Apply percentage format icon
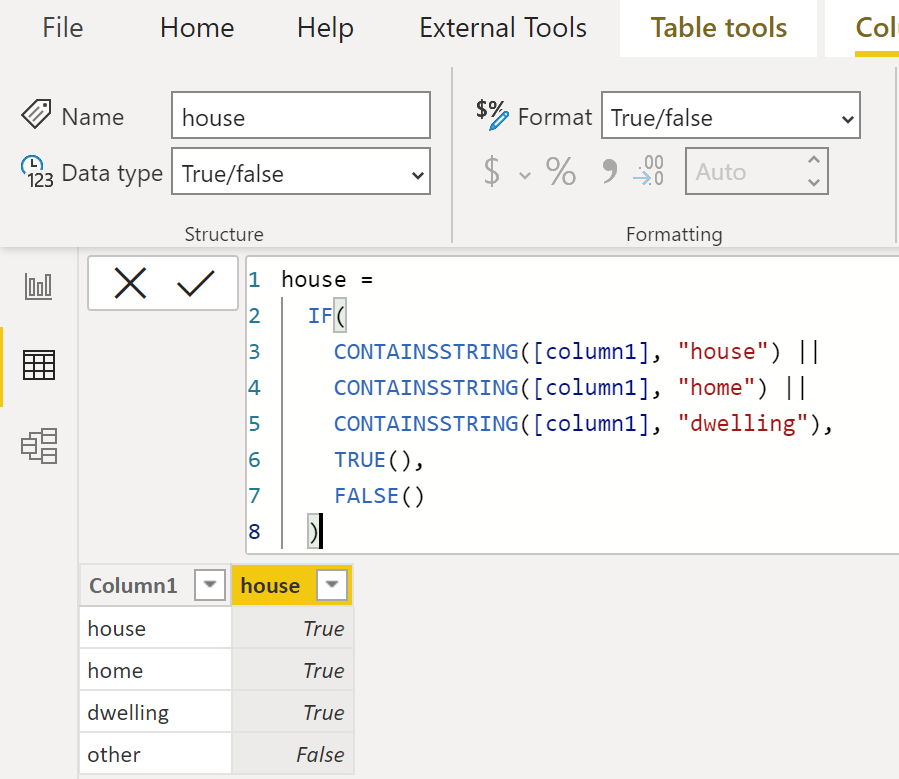 coord(560,171)
